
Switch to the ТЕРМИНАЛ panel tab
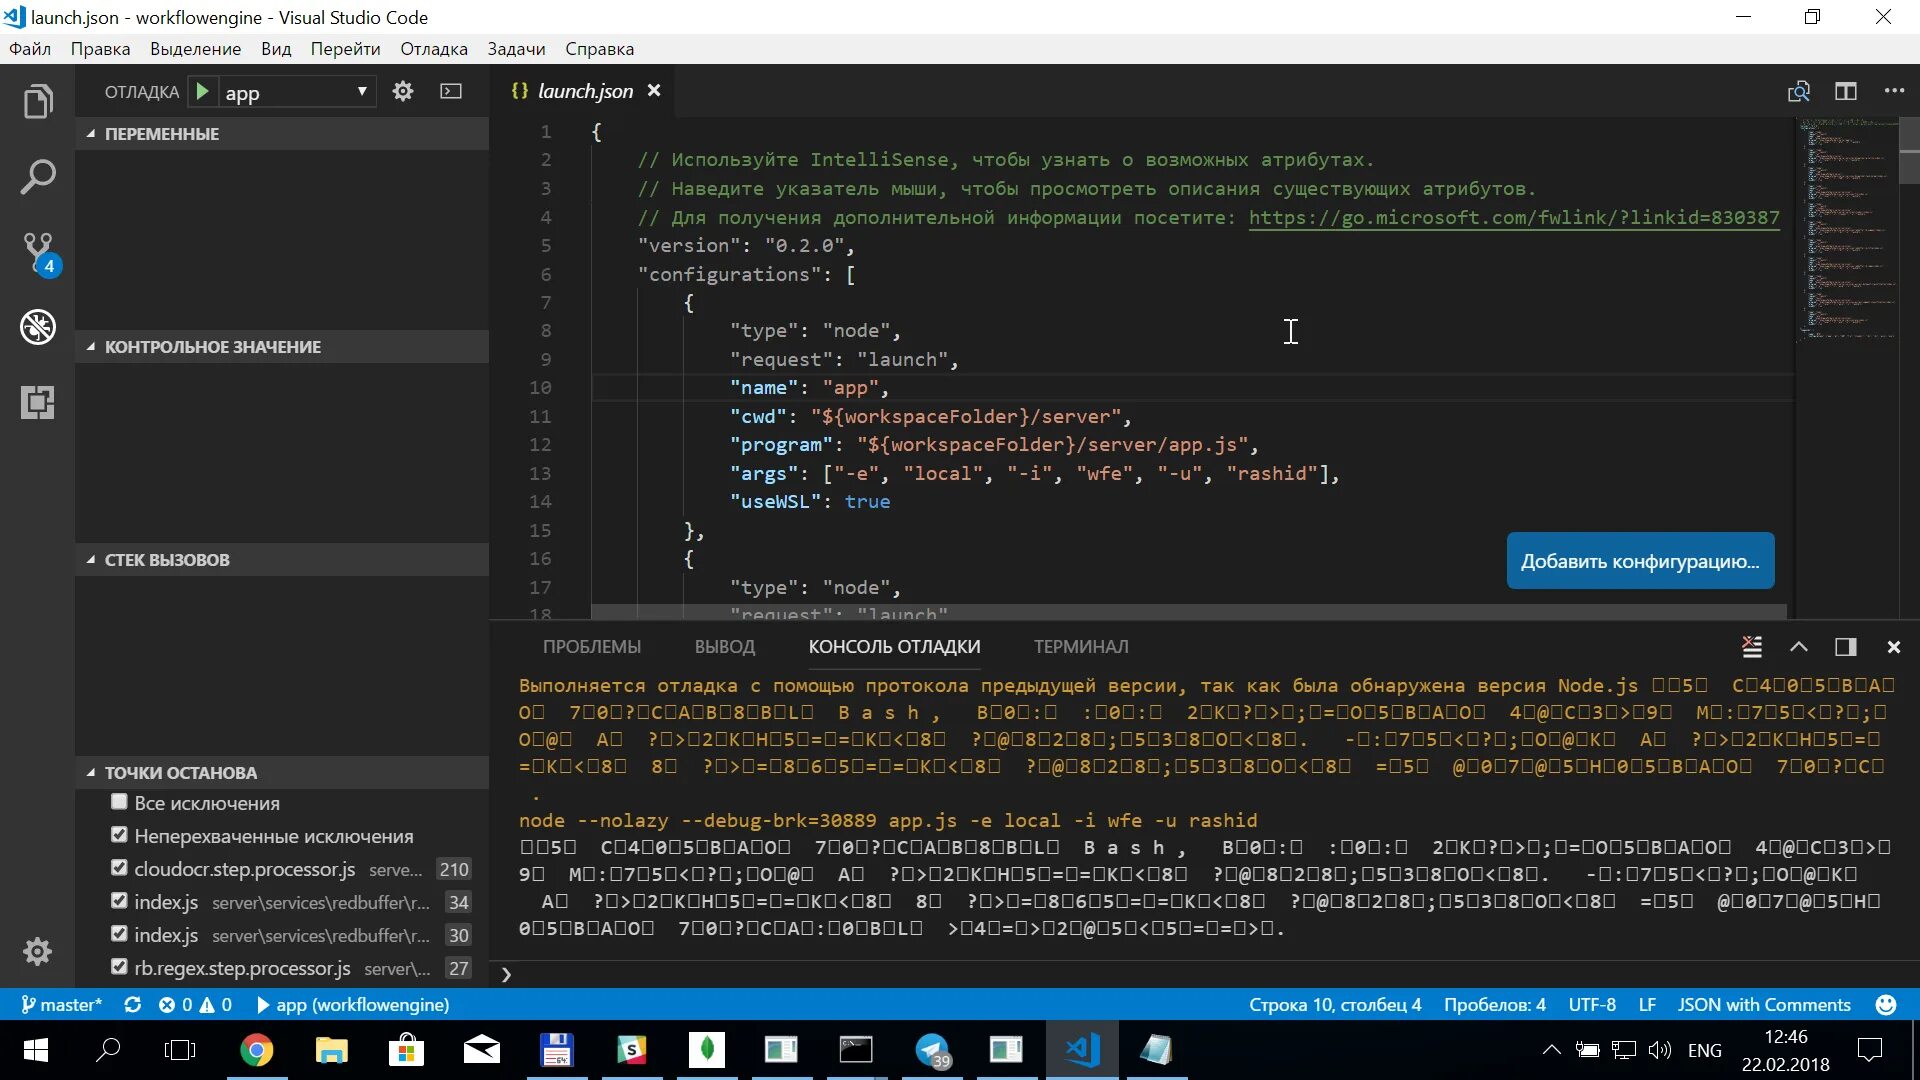coord(1080,647)
